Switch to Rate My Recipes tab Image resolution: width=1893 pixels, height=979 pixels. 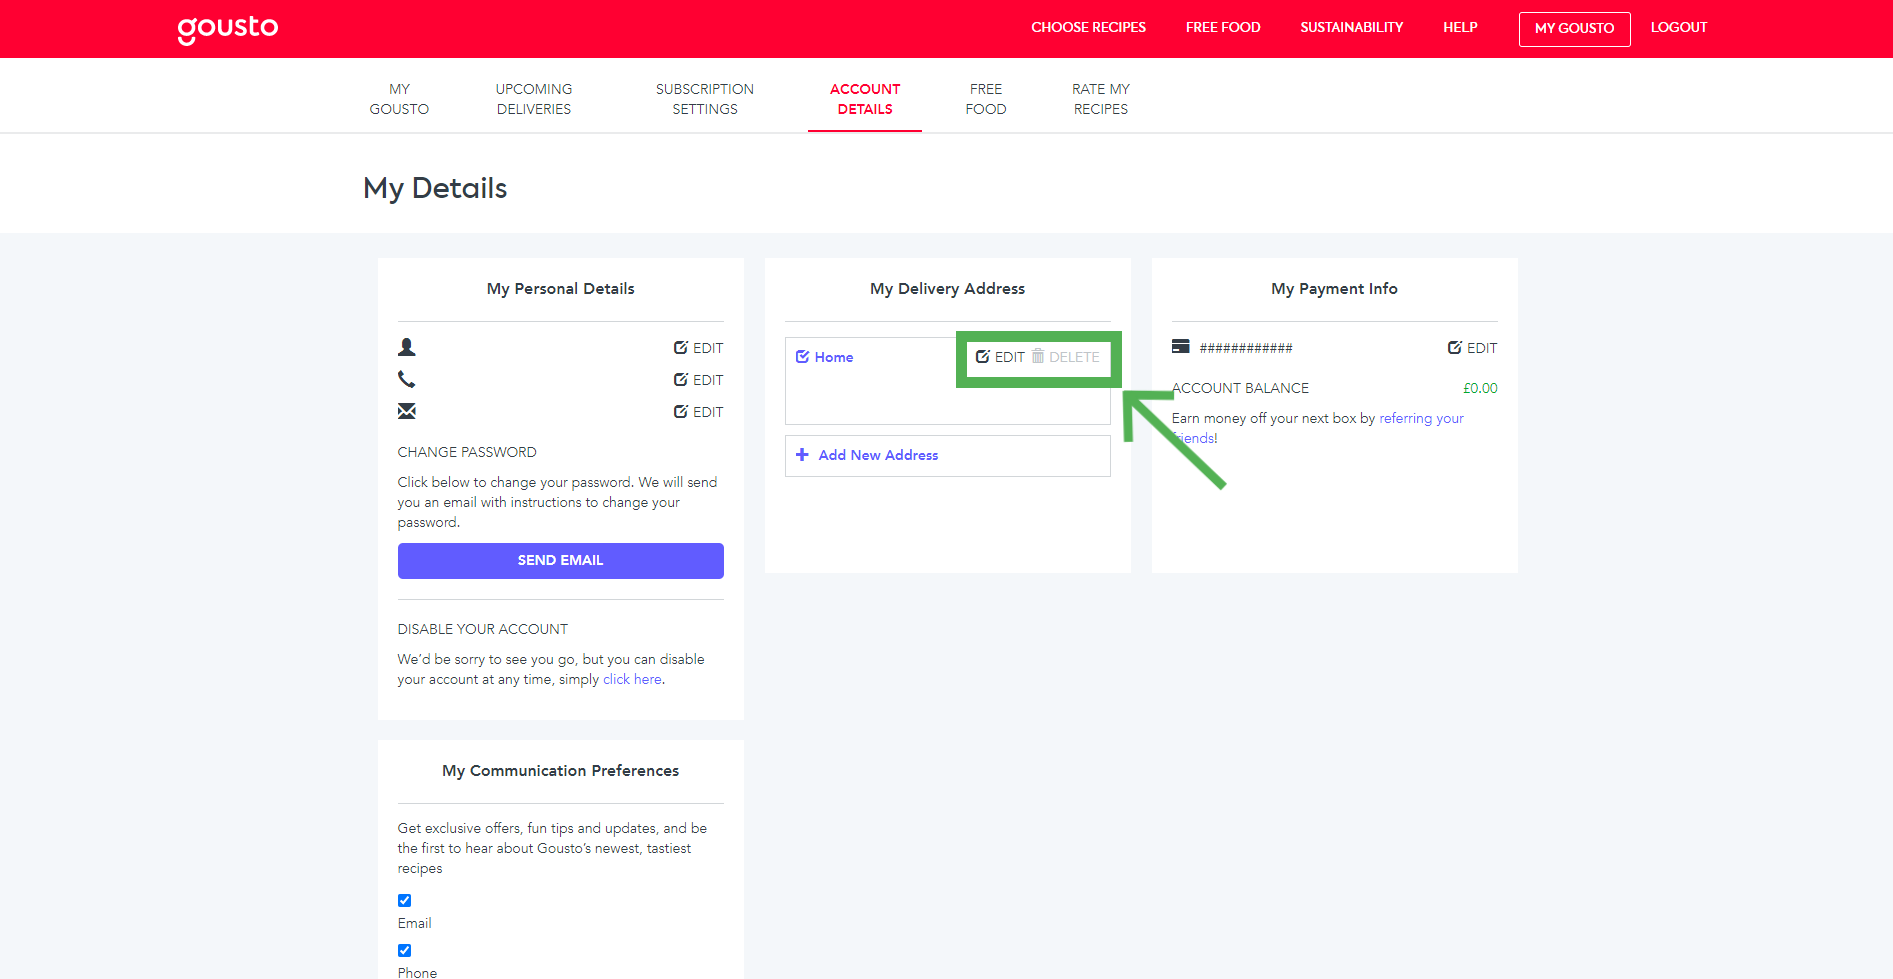(x=1101, y=99)
